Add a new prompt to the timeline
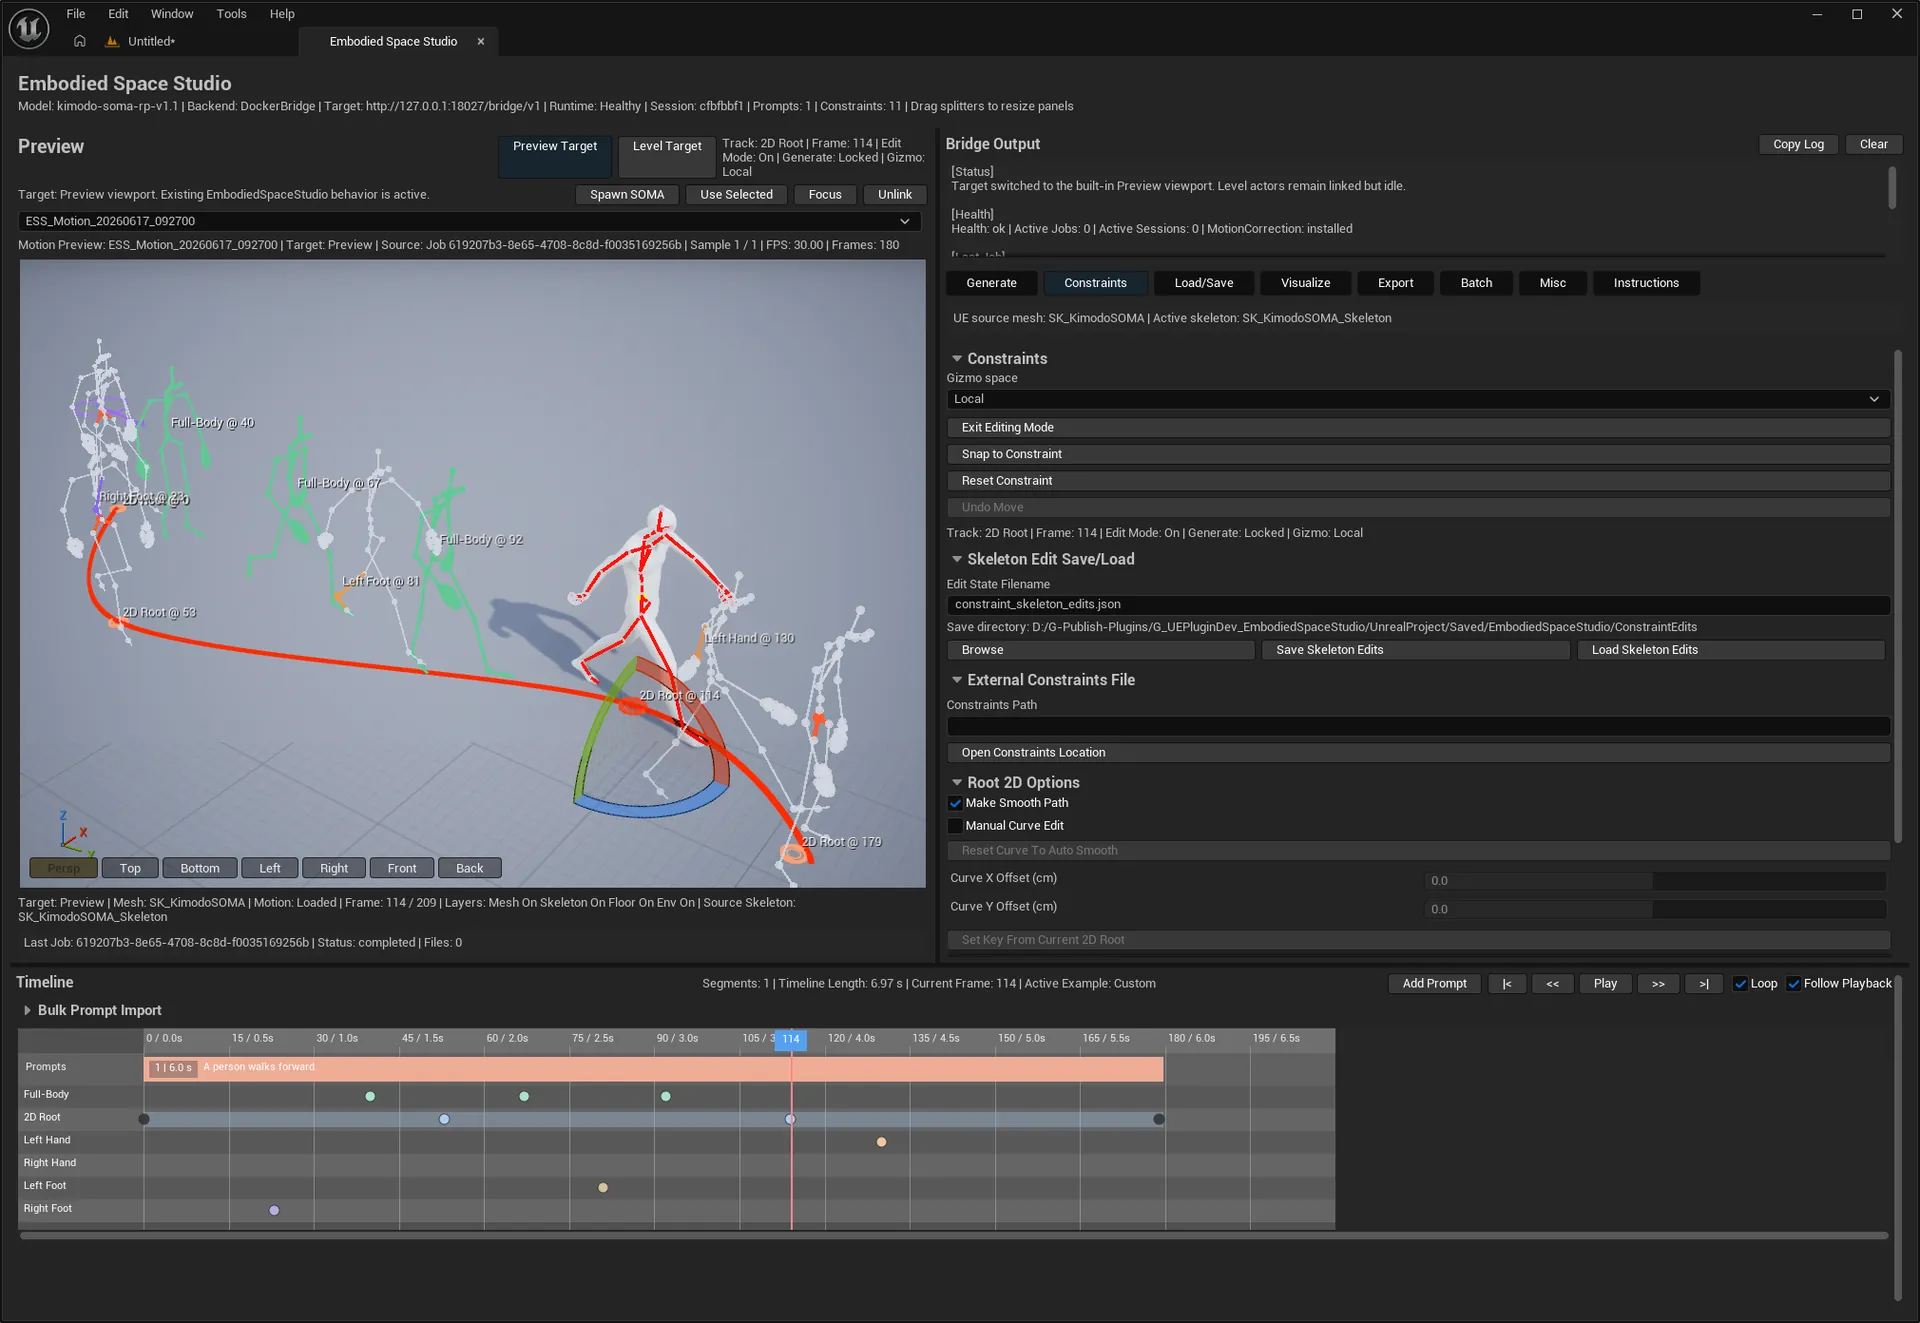This screenshot has width=1920, height=1323. [1434, 984]
